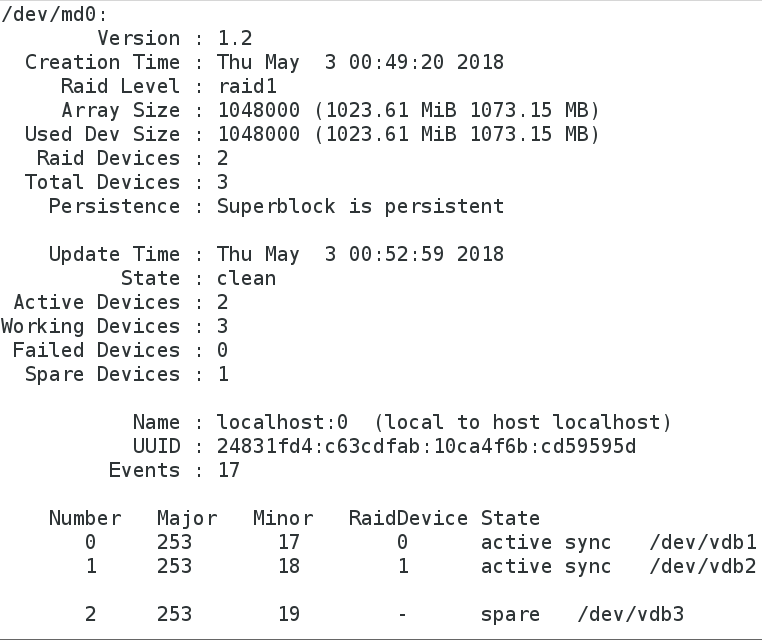Select the Events value 17
Image resolution: width=762 pixels, height=640 pixels.
[x=228, y=470]
